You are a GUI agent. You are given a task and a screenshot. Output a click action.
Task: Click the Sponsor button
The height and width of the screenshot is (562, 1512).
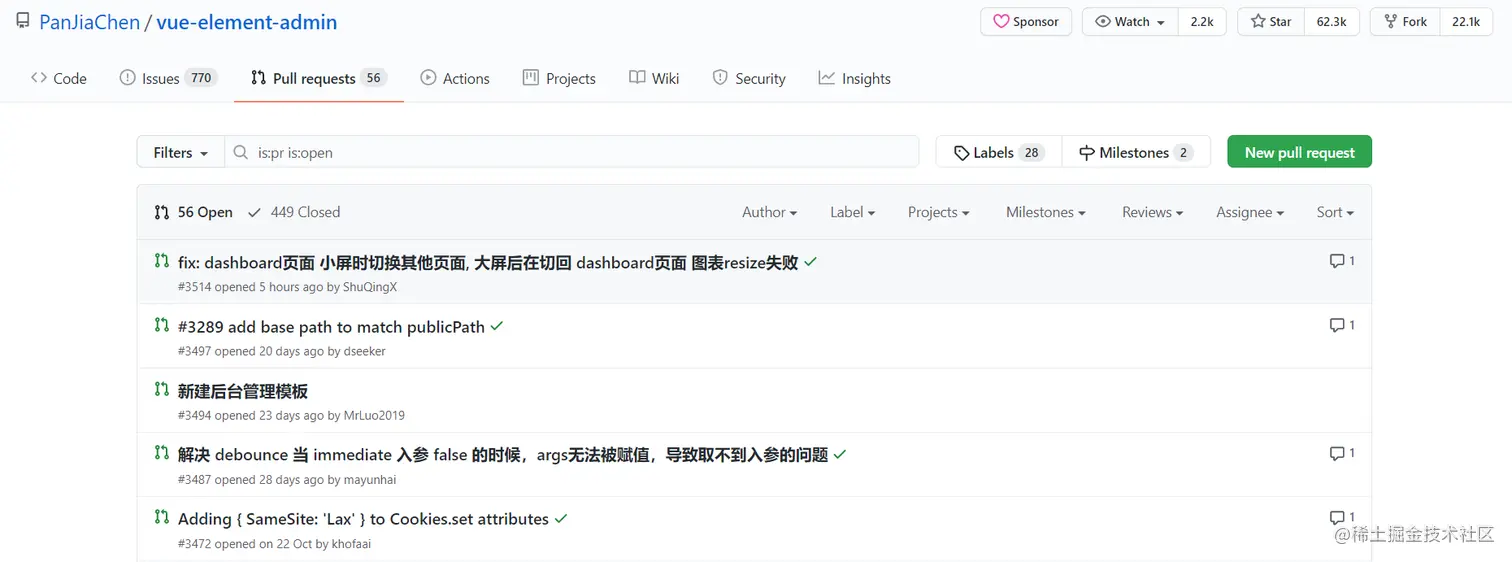click(1026, 22)
